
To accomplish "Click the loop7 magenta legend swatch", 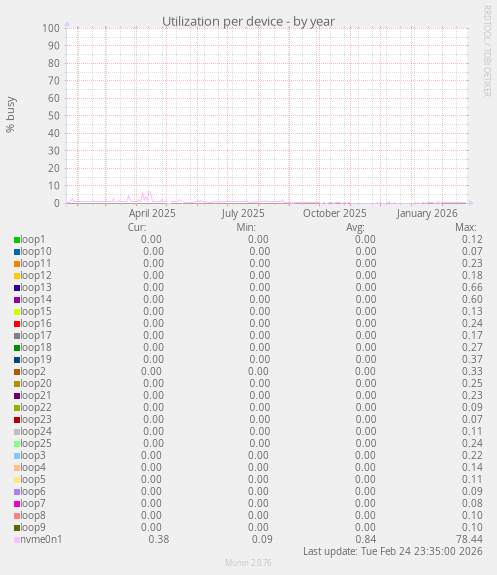I will [17, 504].
